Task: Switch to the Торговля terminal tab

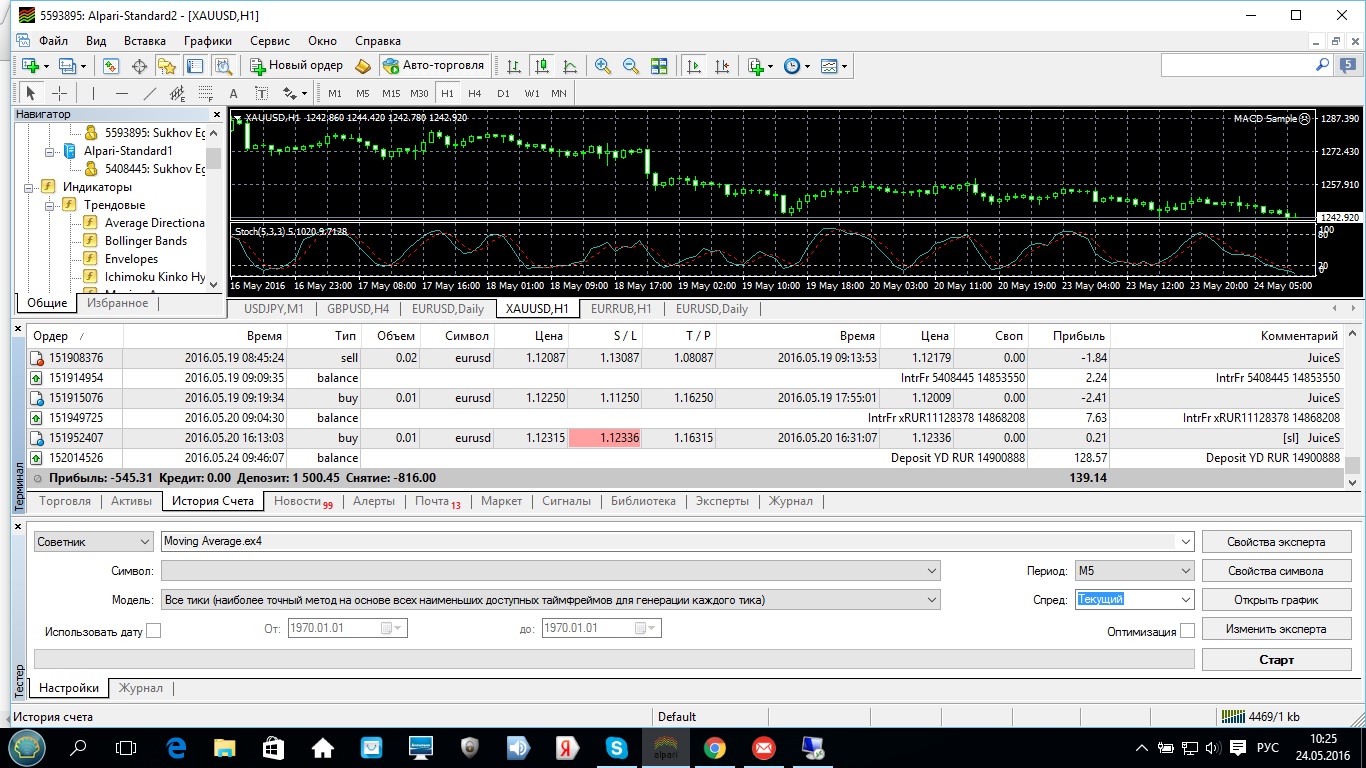Action: [x=65, y=501]
